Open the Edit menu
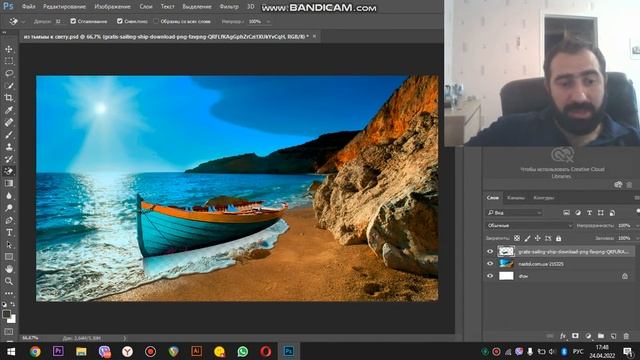The width and height of the screenshot is (640, 360). click(x=64, y=7)
